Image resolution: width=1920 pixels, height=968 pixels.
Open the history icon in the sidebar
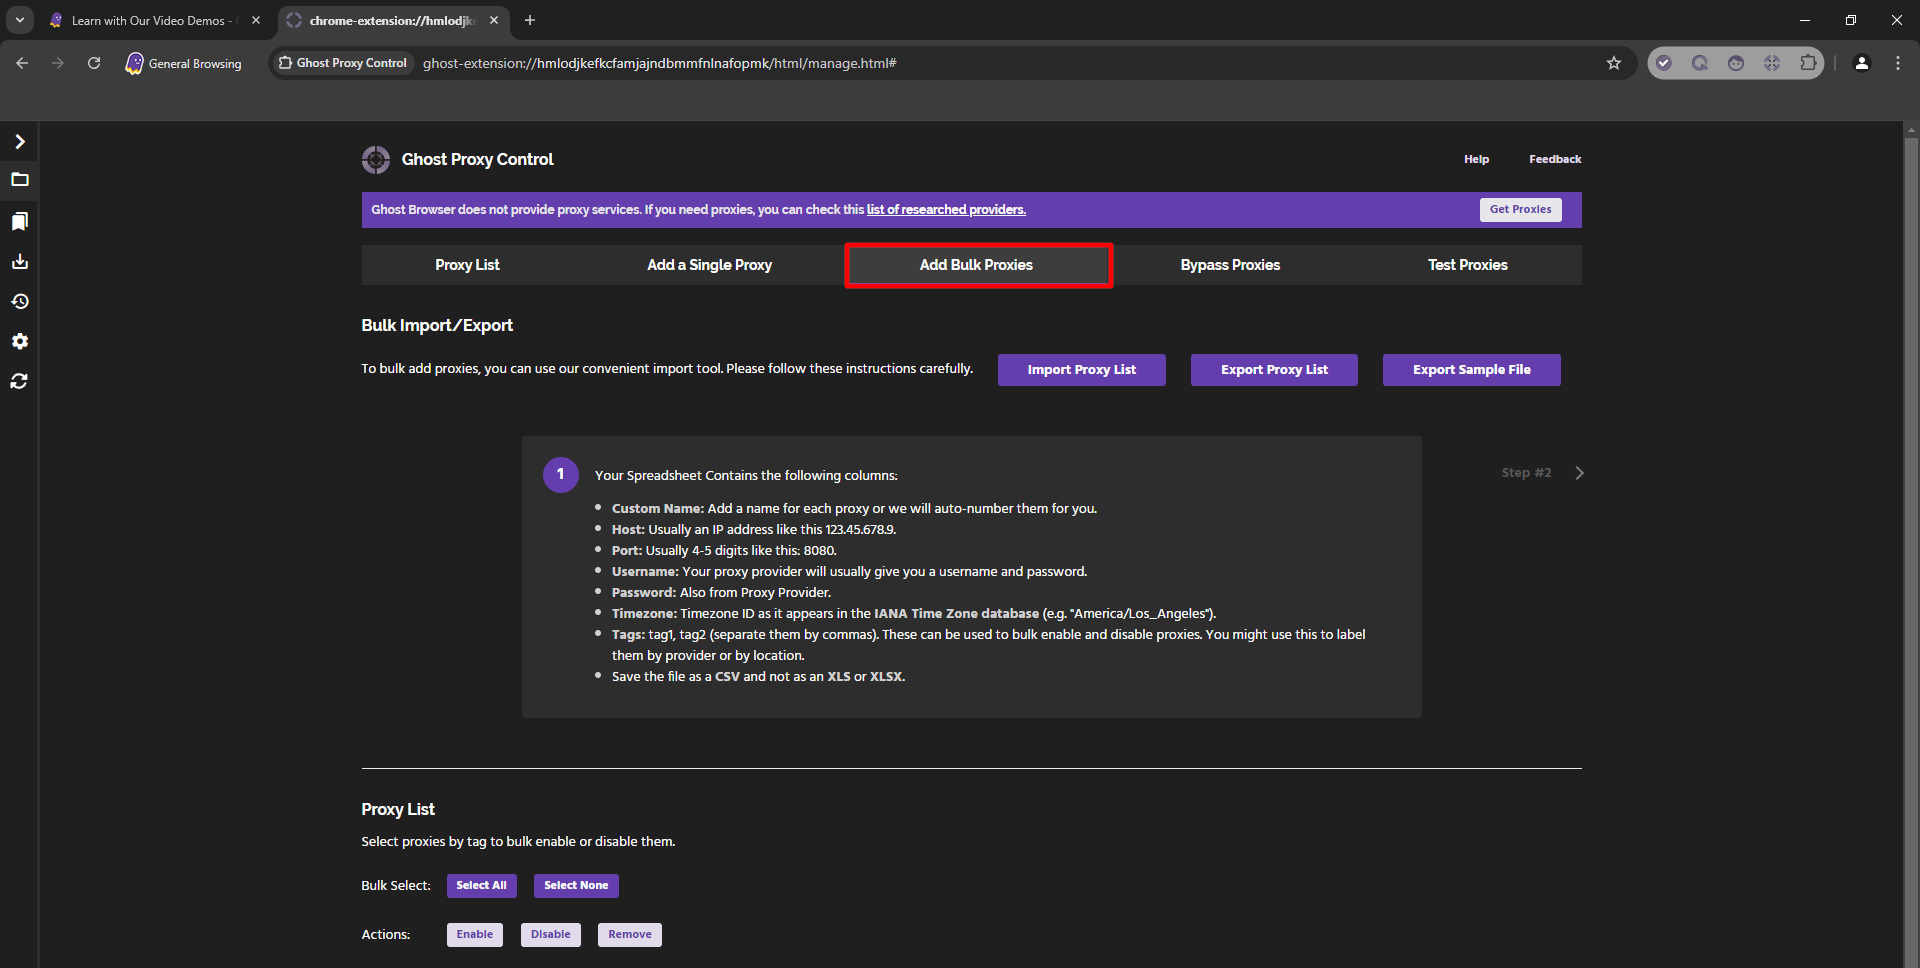click(x=19, y=301)
